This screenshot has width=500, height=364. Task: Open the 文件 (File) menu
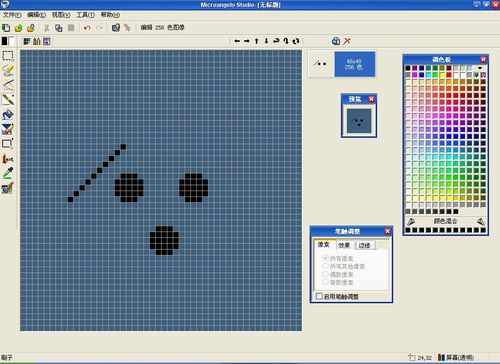tap(12, 15)
